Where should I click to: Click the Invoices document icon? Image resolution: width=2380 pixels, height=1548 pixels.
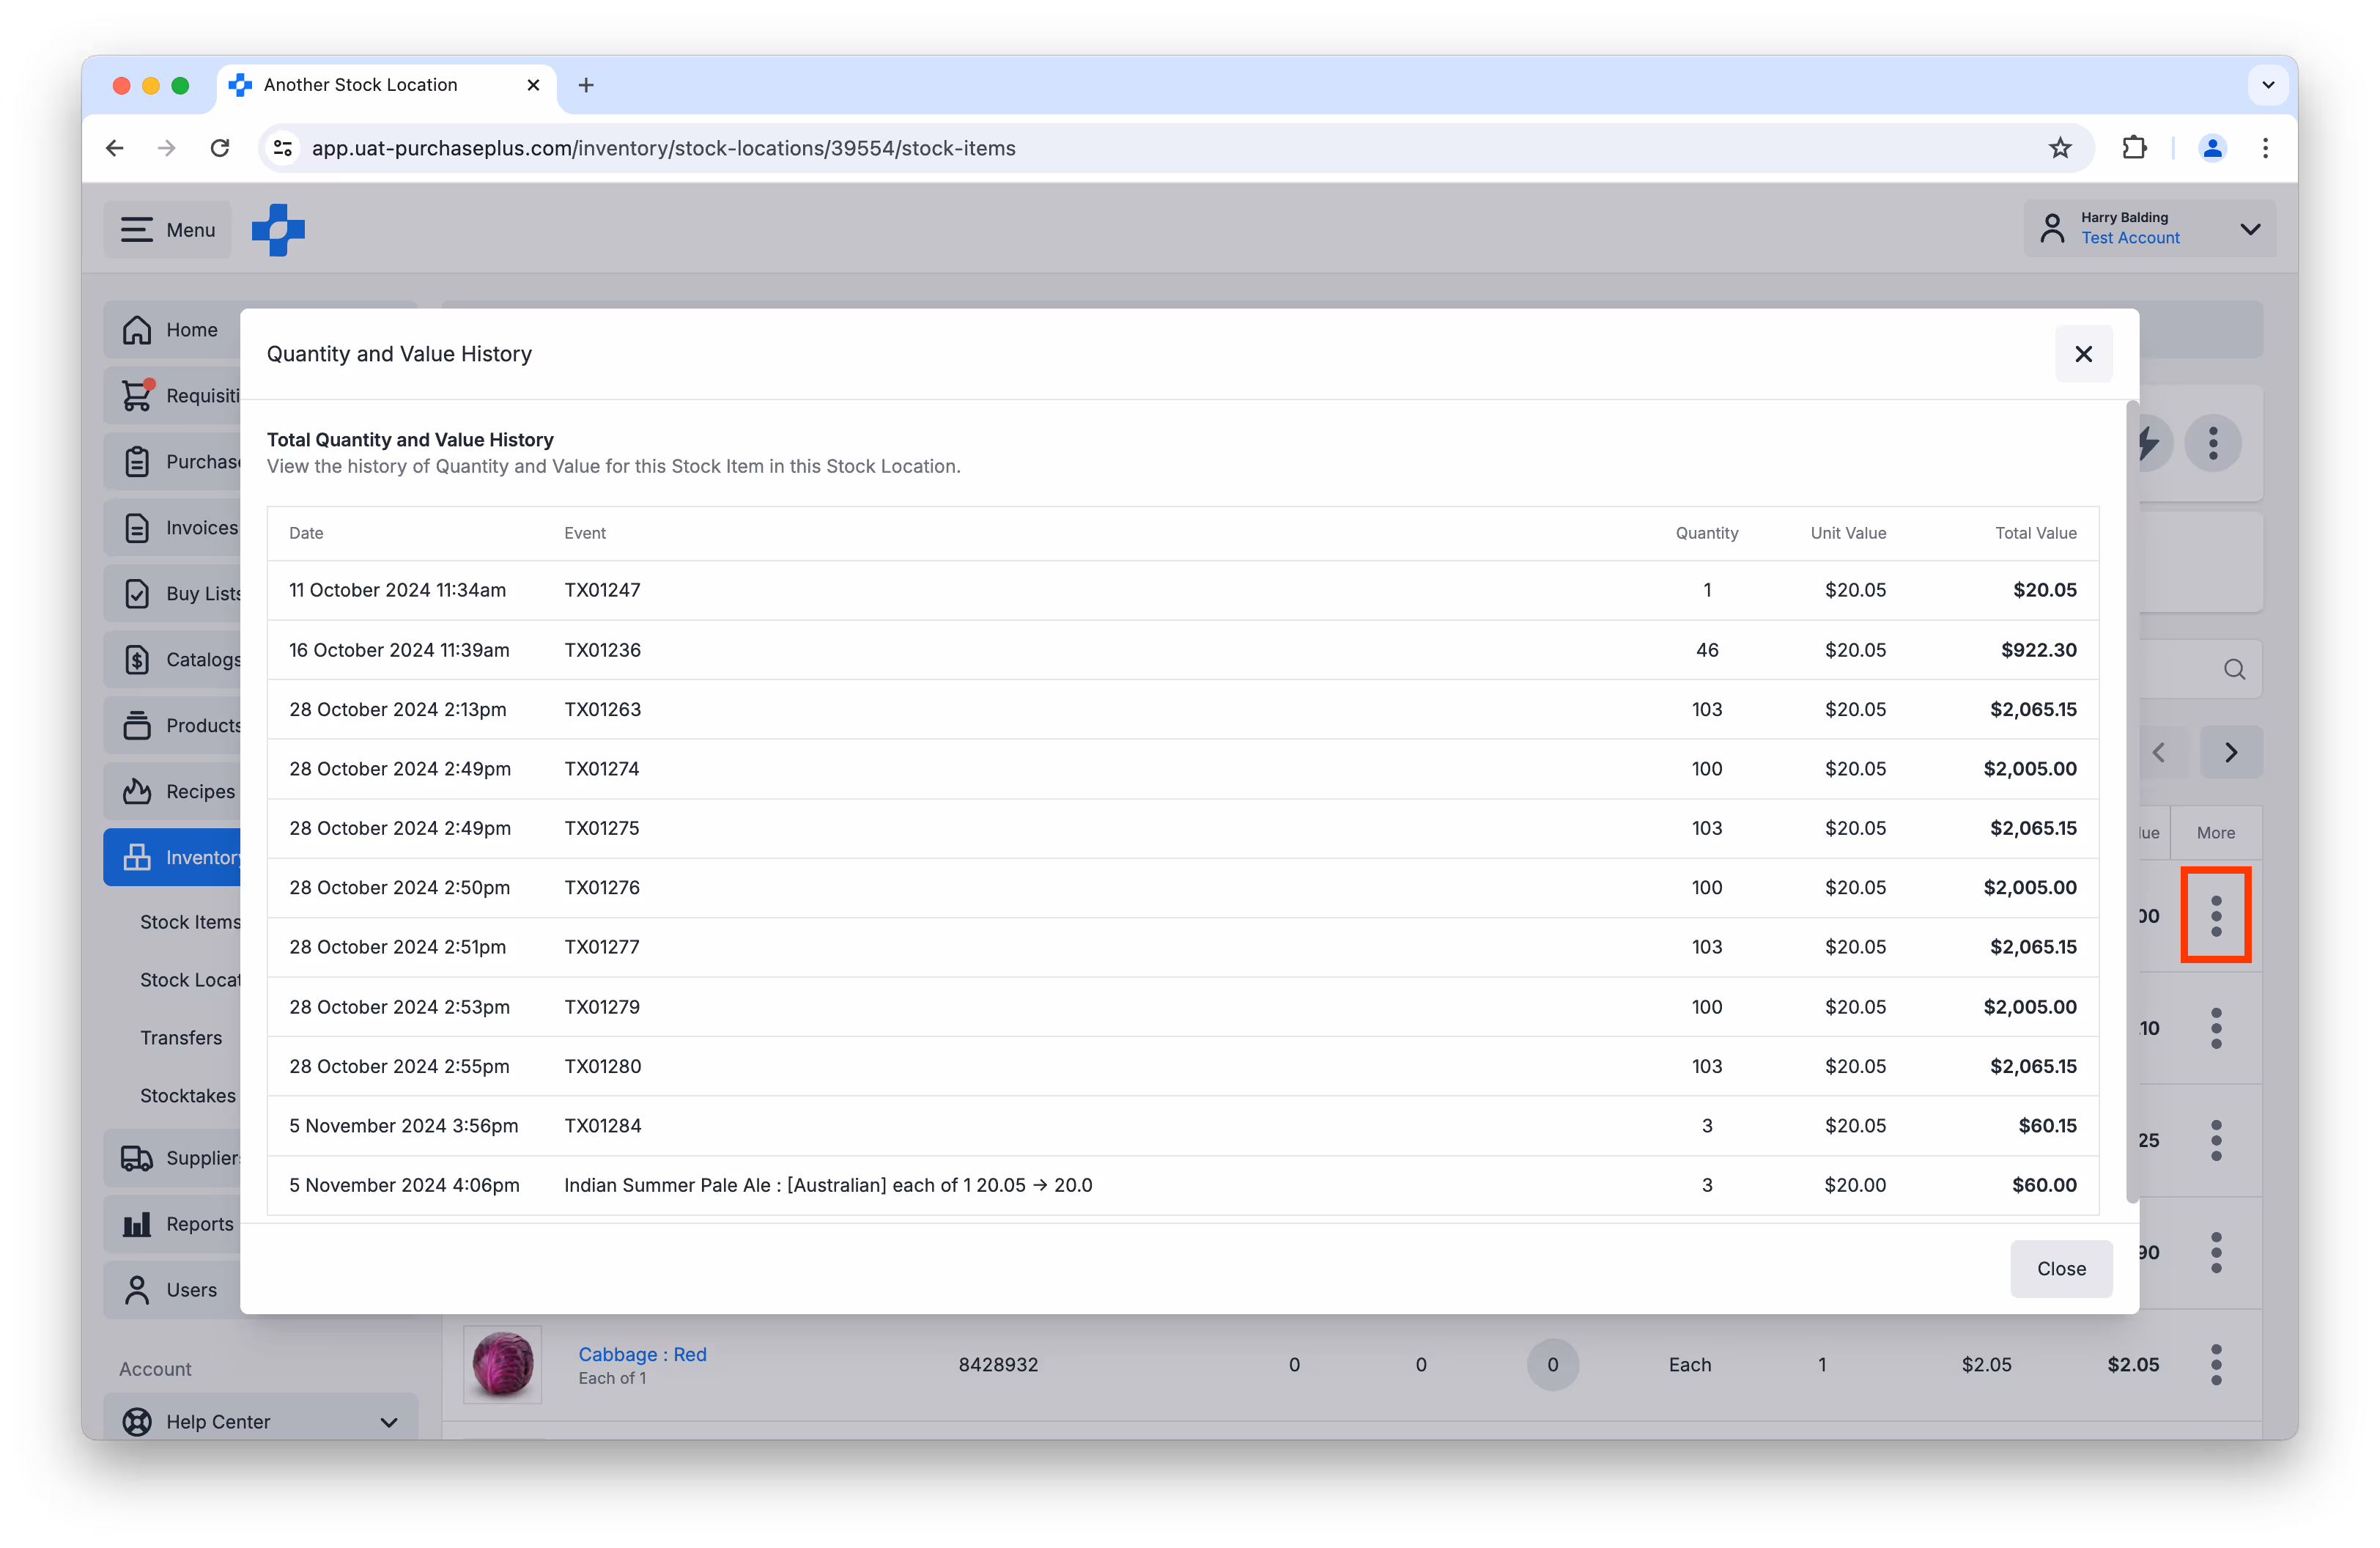pyautogui.click(x=137, y=528)
